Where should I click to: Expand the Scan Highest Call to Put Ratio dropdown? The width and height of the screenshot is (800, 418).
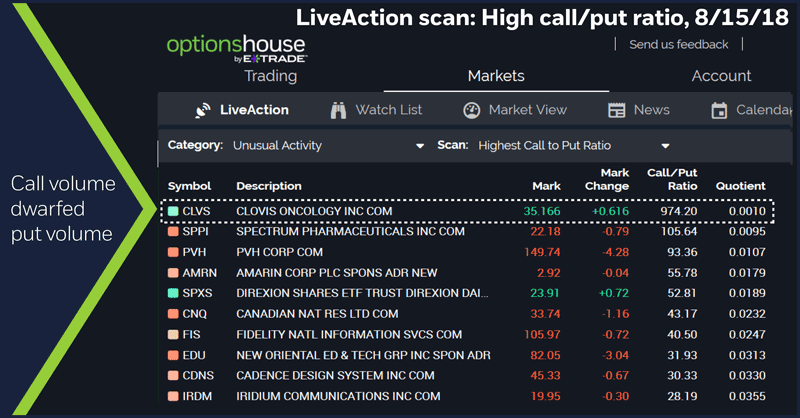[x=665, y=146]
